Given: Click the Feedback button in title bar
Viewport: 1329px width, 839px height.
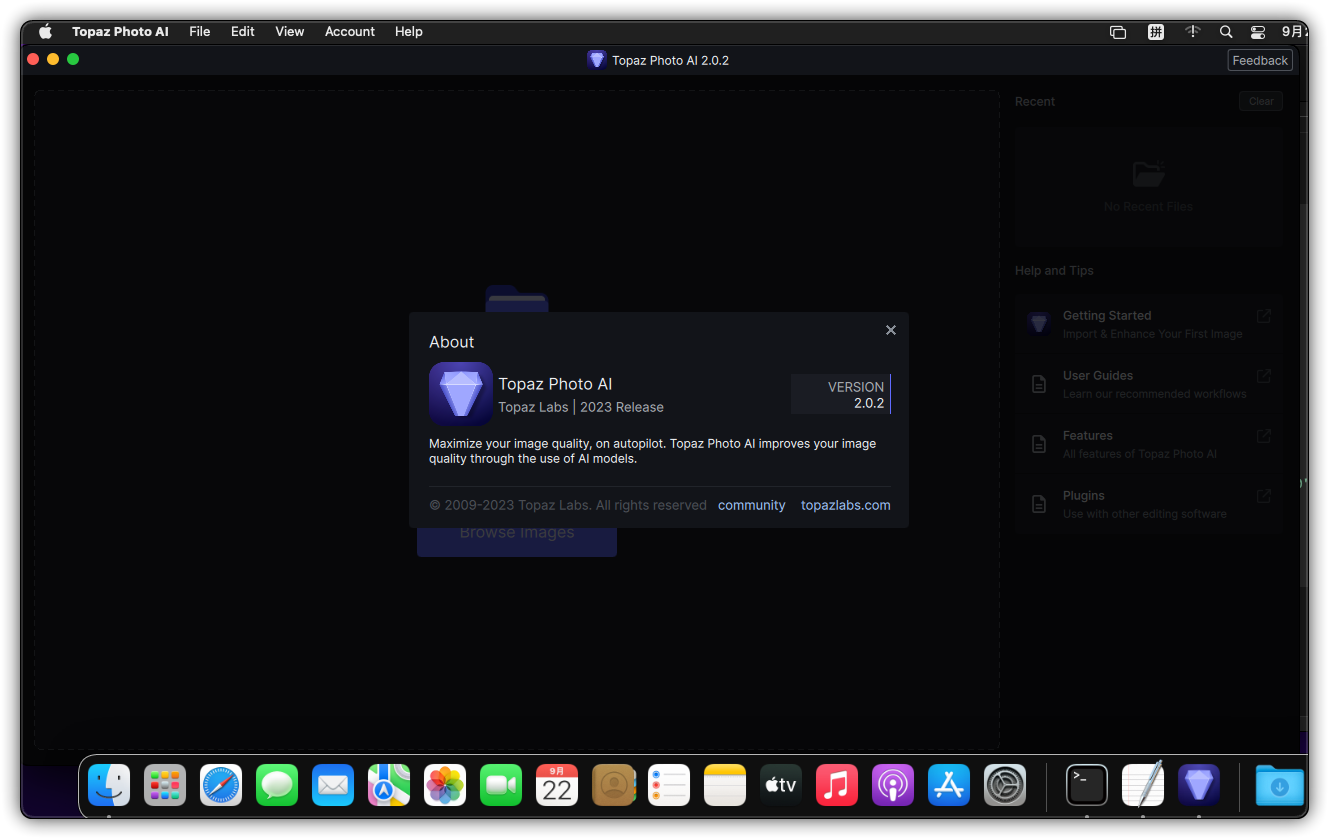Looking at the screenshot, I should 1260,60.
